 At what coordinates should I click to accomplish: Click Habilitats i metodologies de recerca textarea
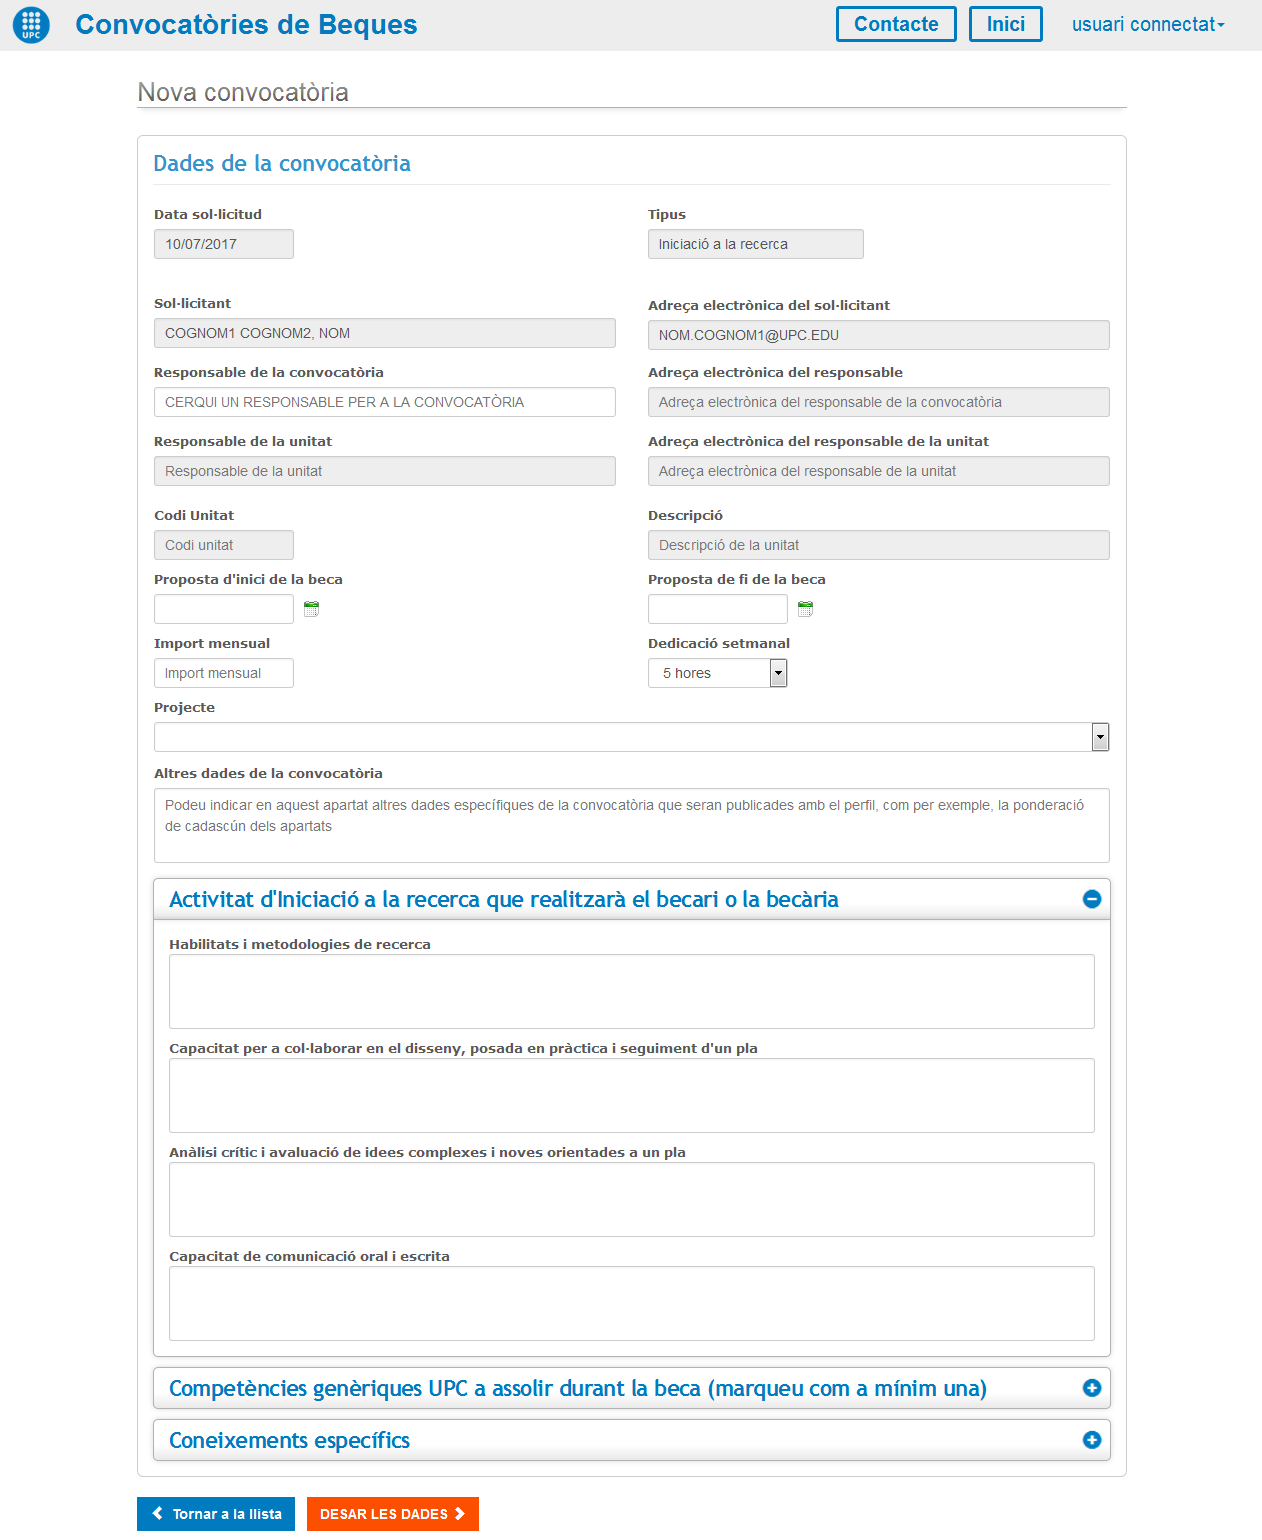[x=631, y=991]
